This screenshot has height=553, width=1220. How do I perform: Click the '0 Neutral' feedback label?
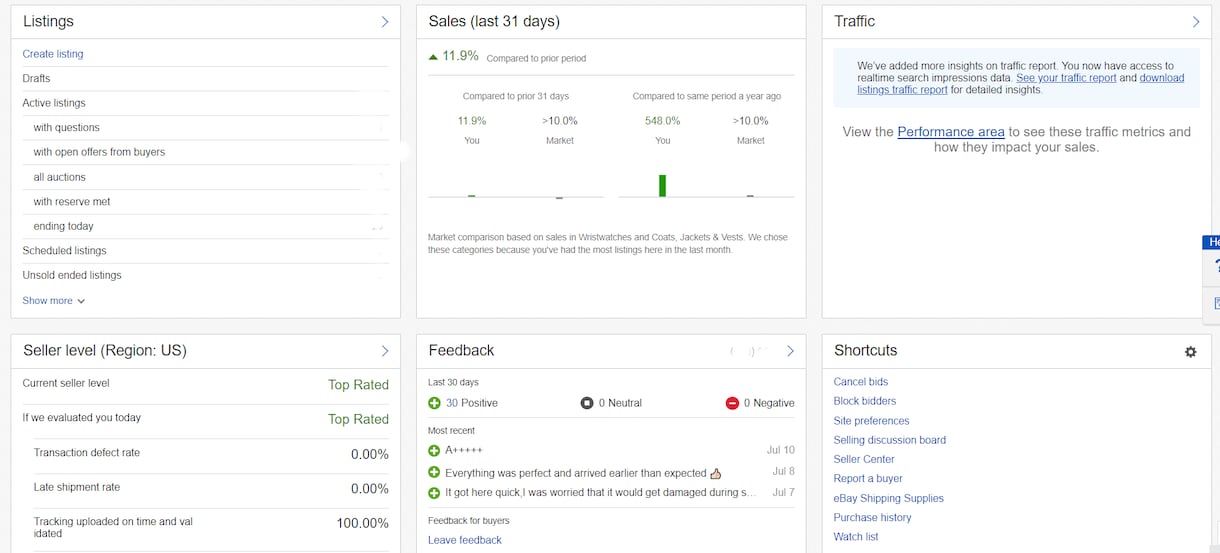620,403
